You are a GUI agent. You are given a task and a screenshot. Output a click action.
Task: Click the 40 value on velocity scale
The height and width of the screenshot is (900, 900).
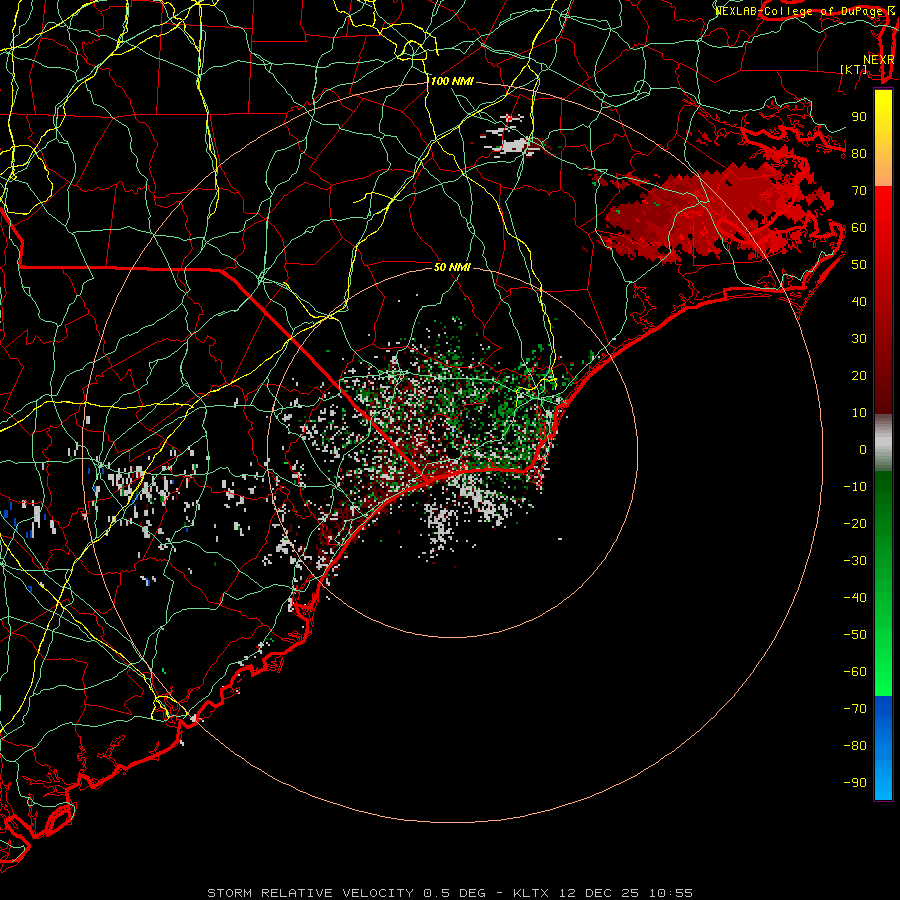(x=859, y=302)
